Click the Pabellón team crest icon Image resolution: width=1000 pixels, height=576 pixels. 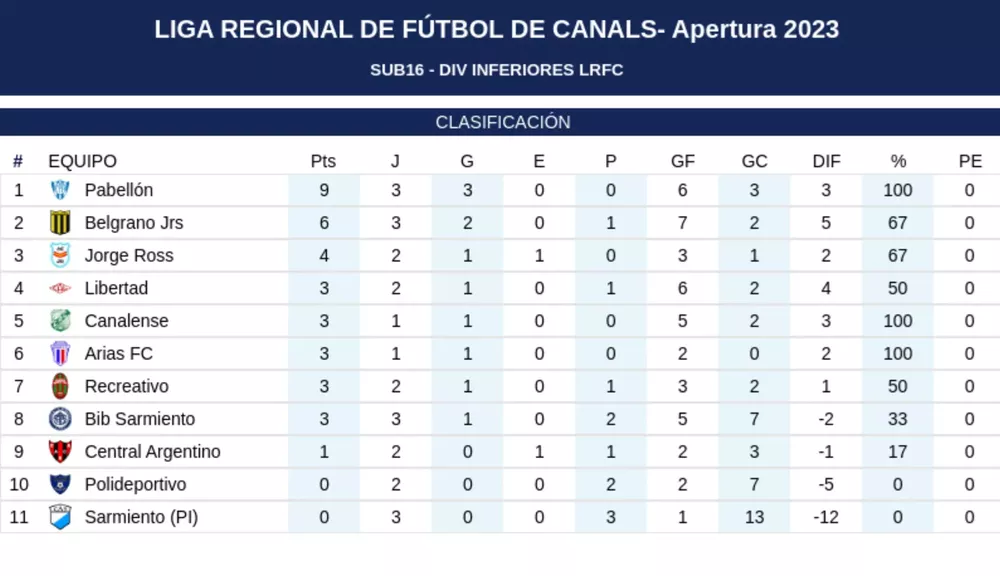(x=60, y=190)
